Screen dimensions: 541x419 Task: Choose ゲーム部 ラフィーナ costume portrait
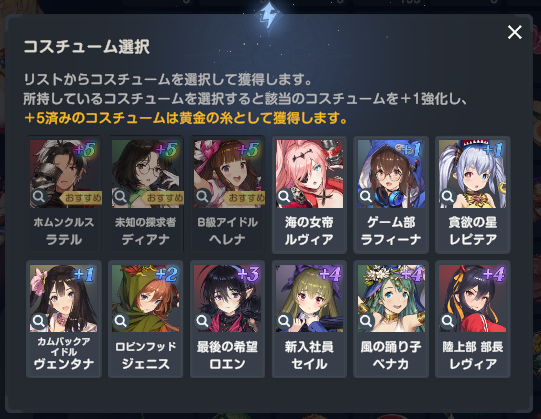point(391,174)
